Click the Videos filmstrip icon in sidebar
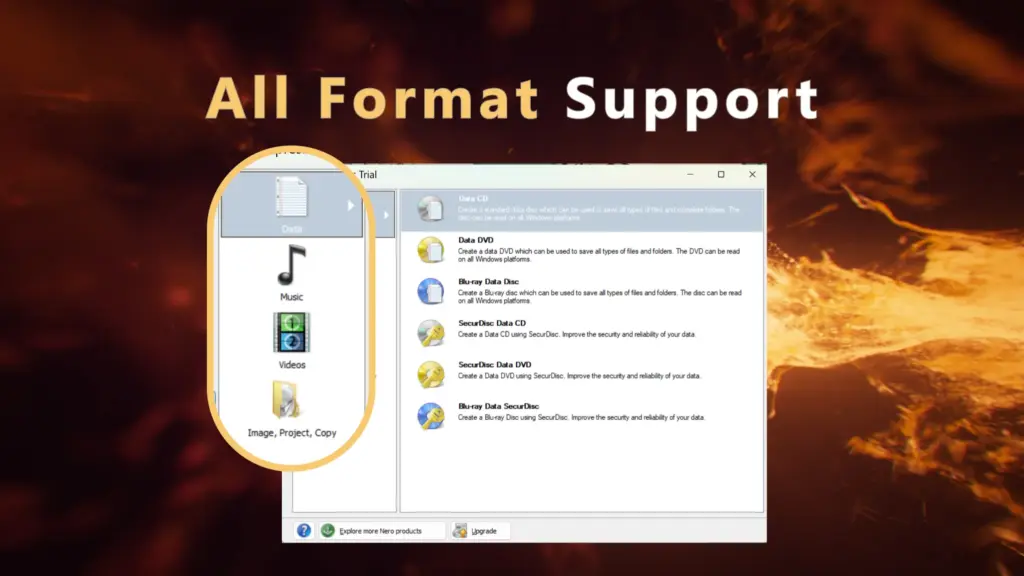The height and width of the screenshot is (576, 1024). point(291,334)
